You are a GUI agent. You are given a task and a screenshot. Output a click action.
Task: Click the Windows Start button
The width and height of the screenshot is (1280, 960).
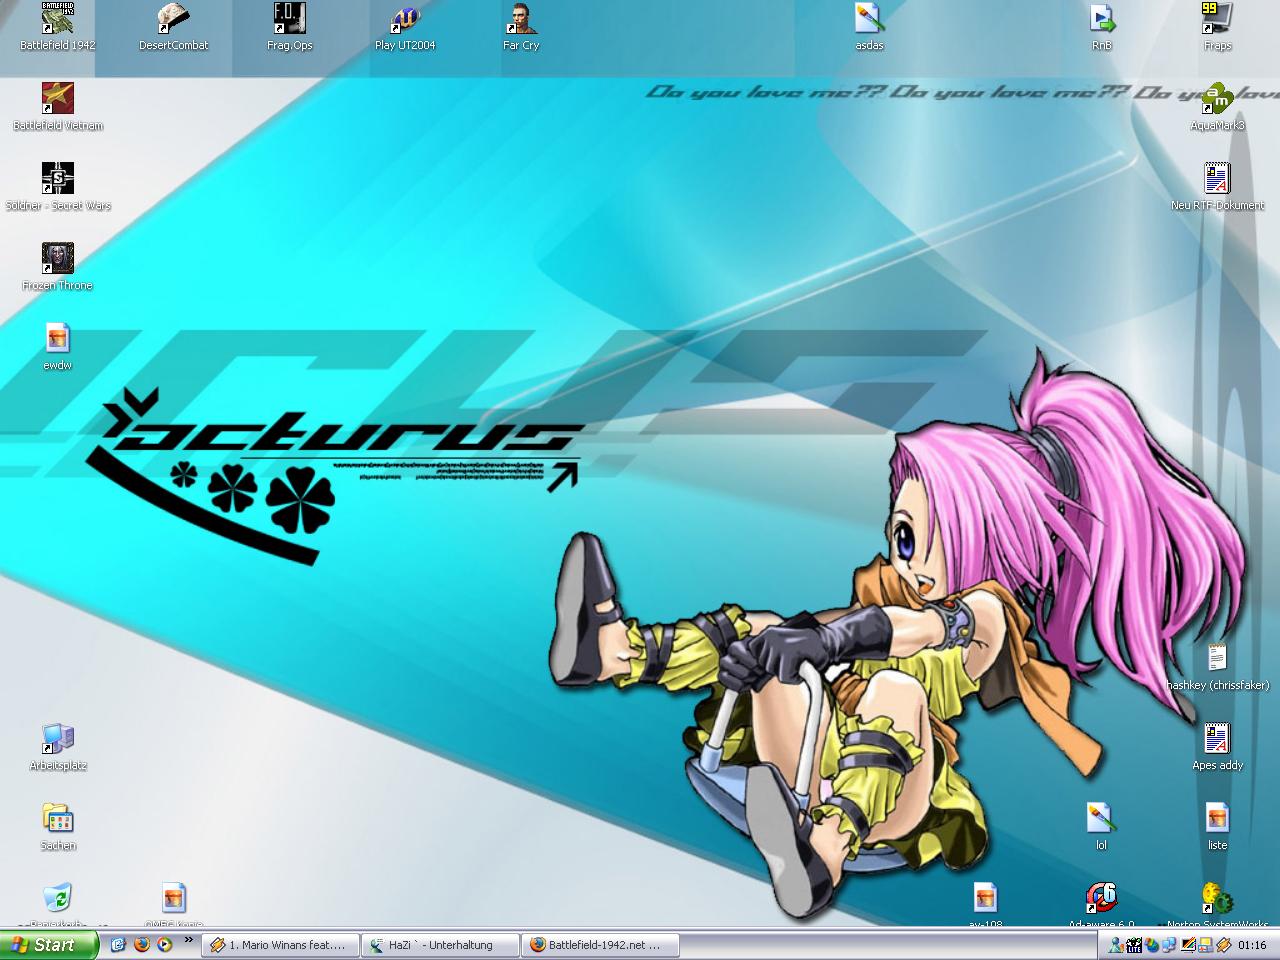click(x=49, y=945)
